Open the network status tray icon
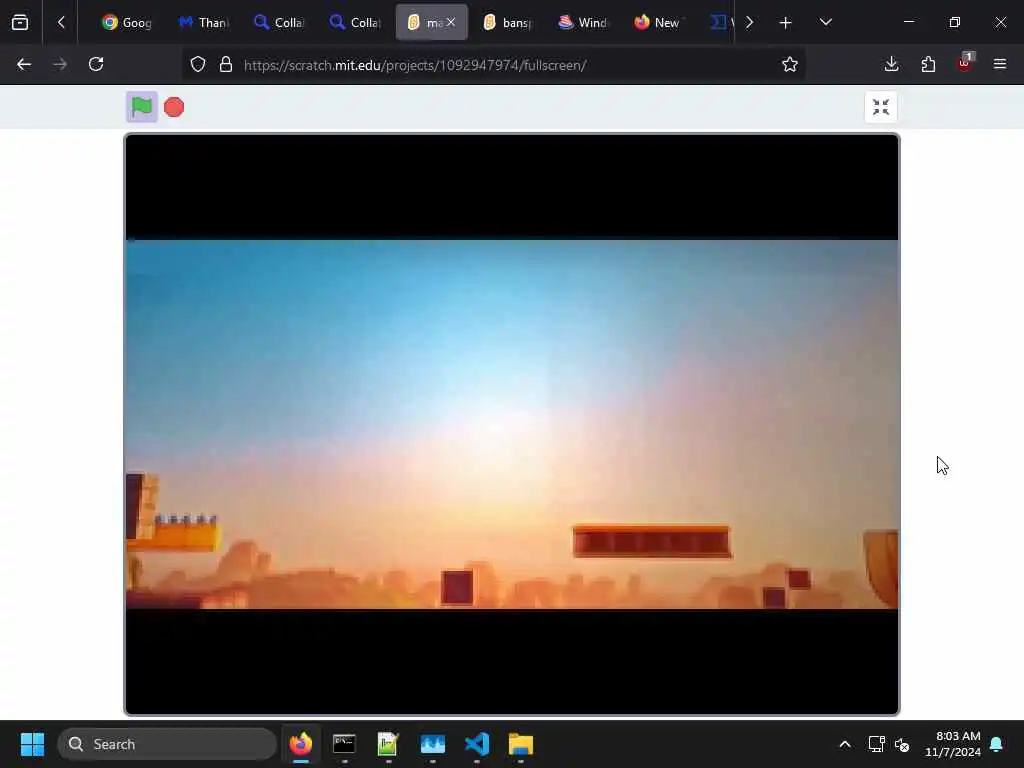Screen dimensions: 1024x768 click(876, 744)
